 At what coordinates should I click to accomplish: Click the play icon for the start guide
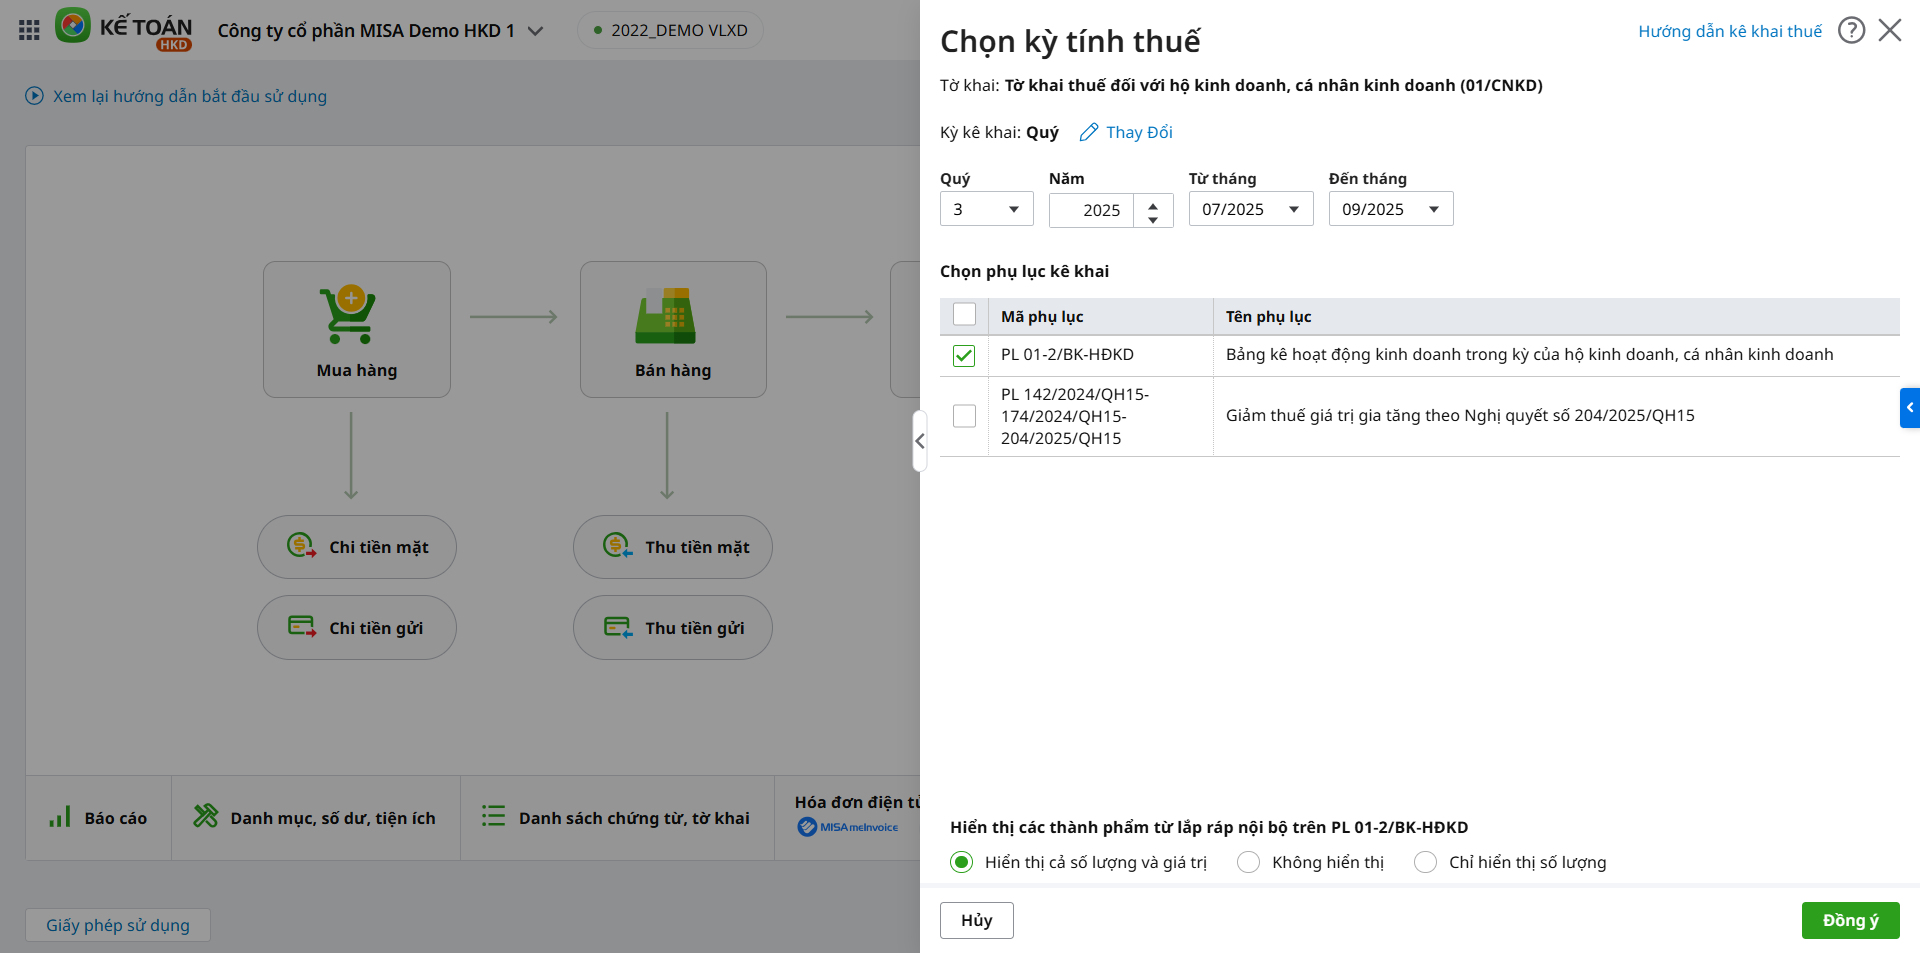coord(34,96)
